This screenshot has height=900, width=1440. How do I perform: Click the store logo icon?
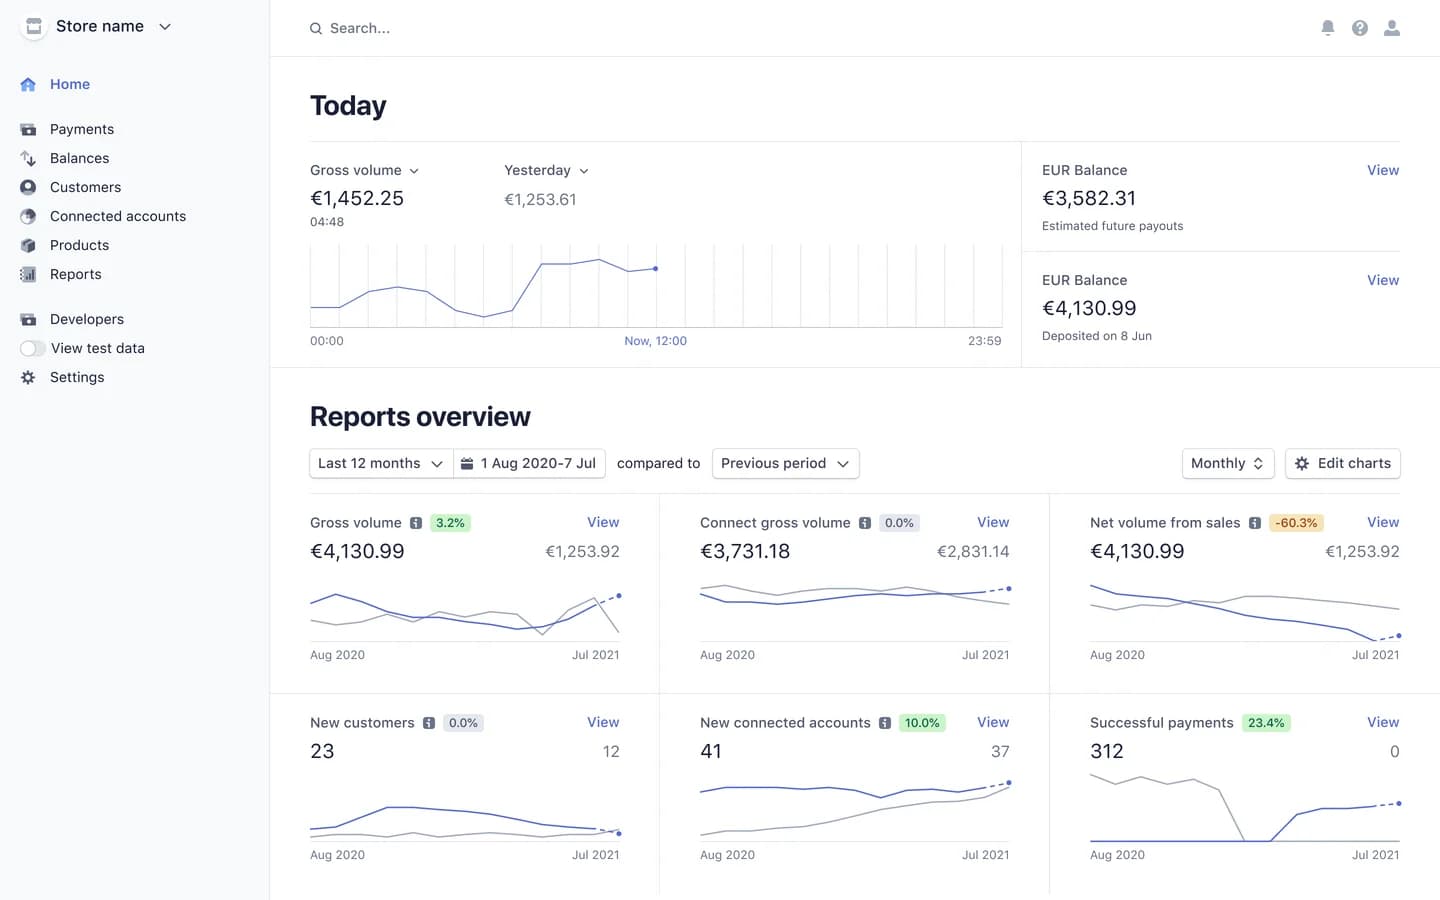click(34, 27)
